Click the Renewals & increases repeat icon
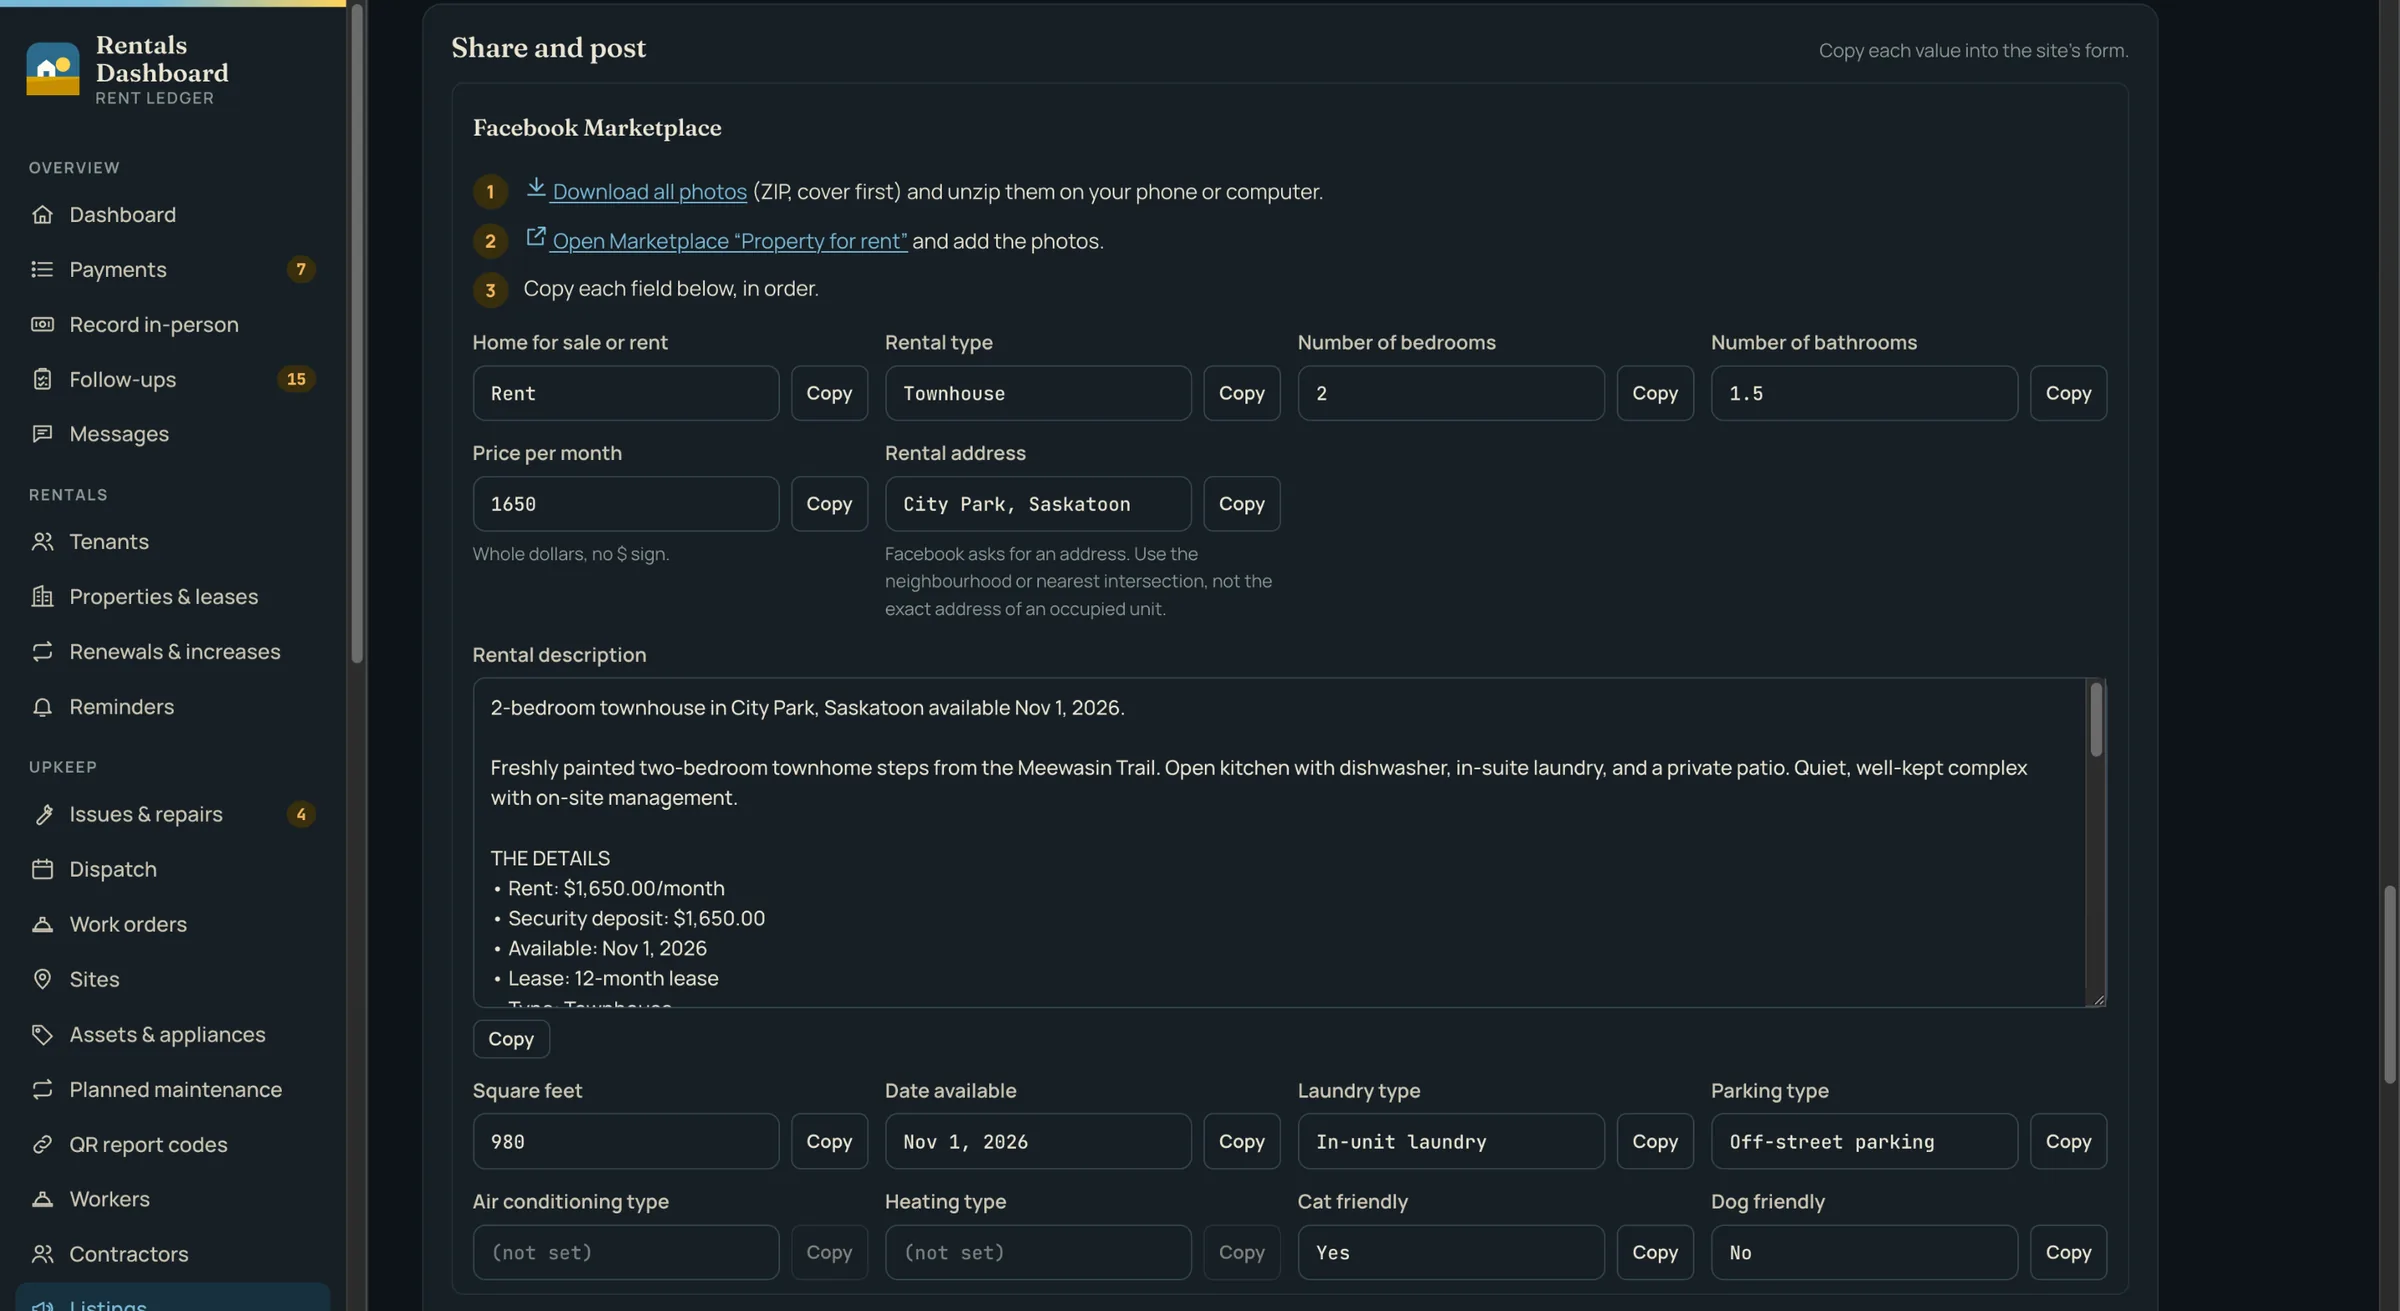 coord(42,652)
